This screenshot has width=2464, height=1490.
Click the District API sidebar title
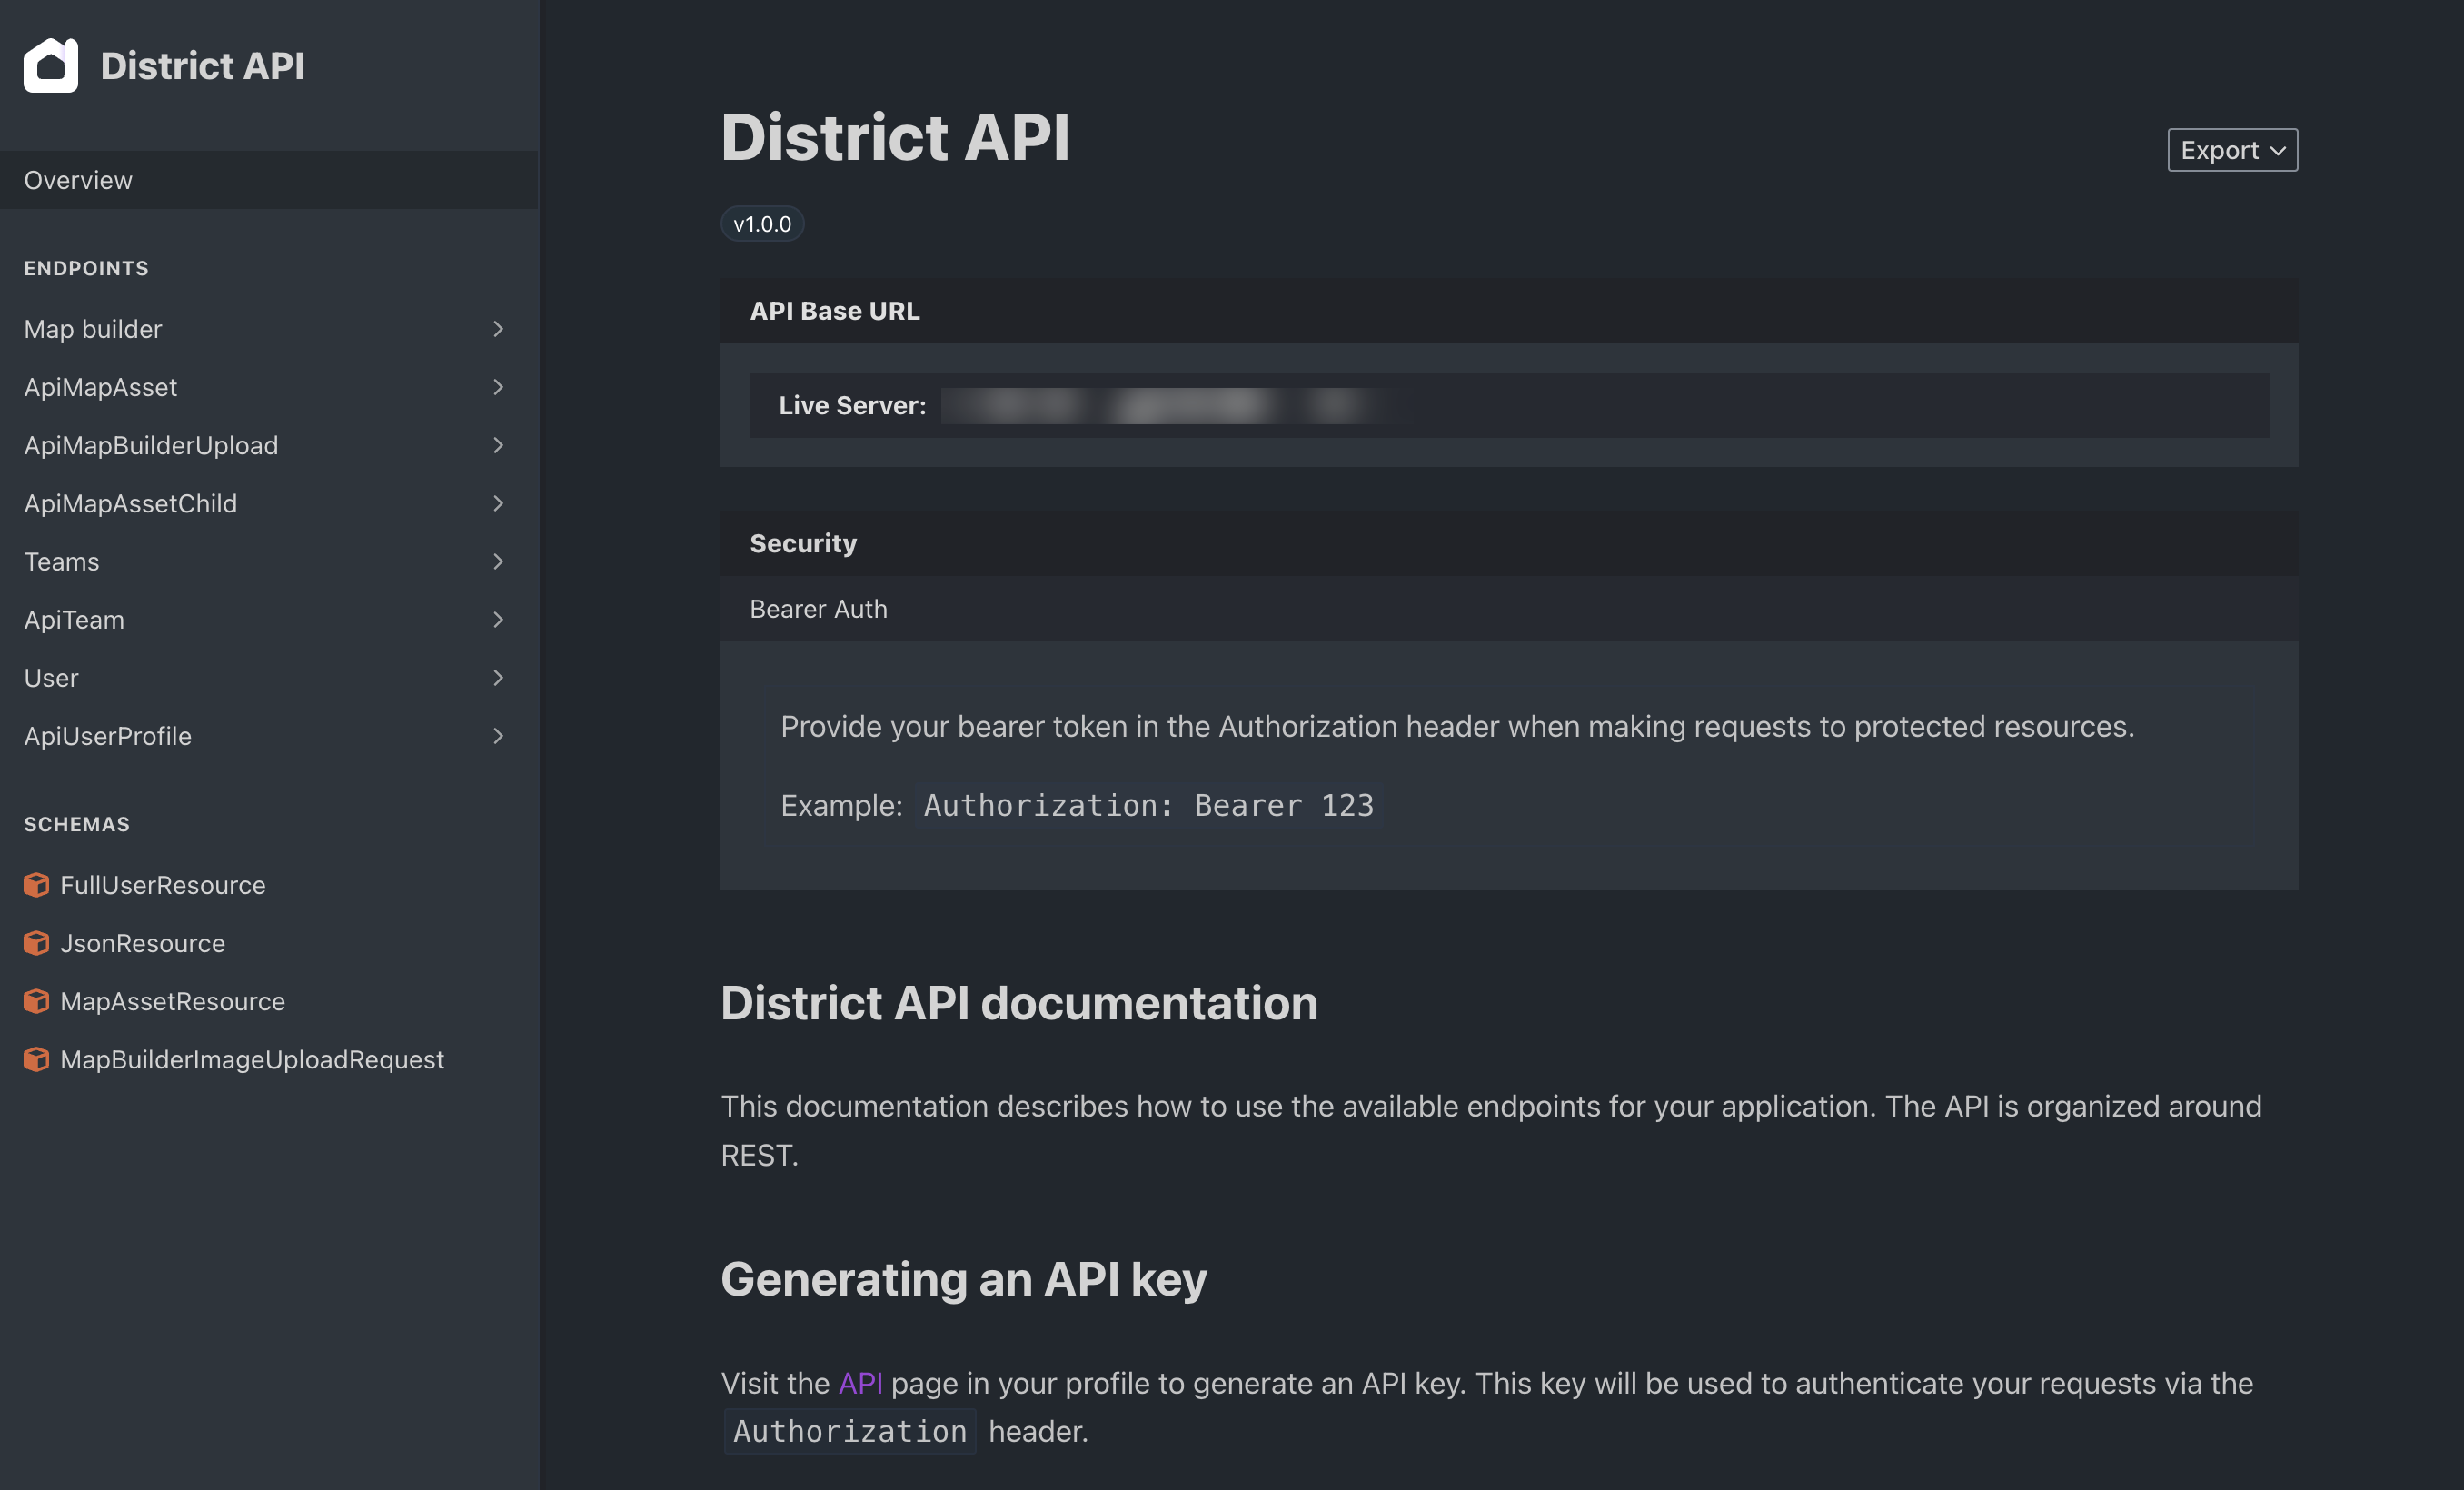point(202,66)
